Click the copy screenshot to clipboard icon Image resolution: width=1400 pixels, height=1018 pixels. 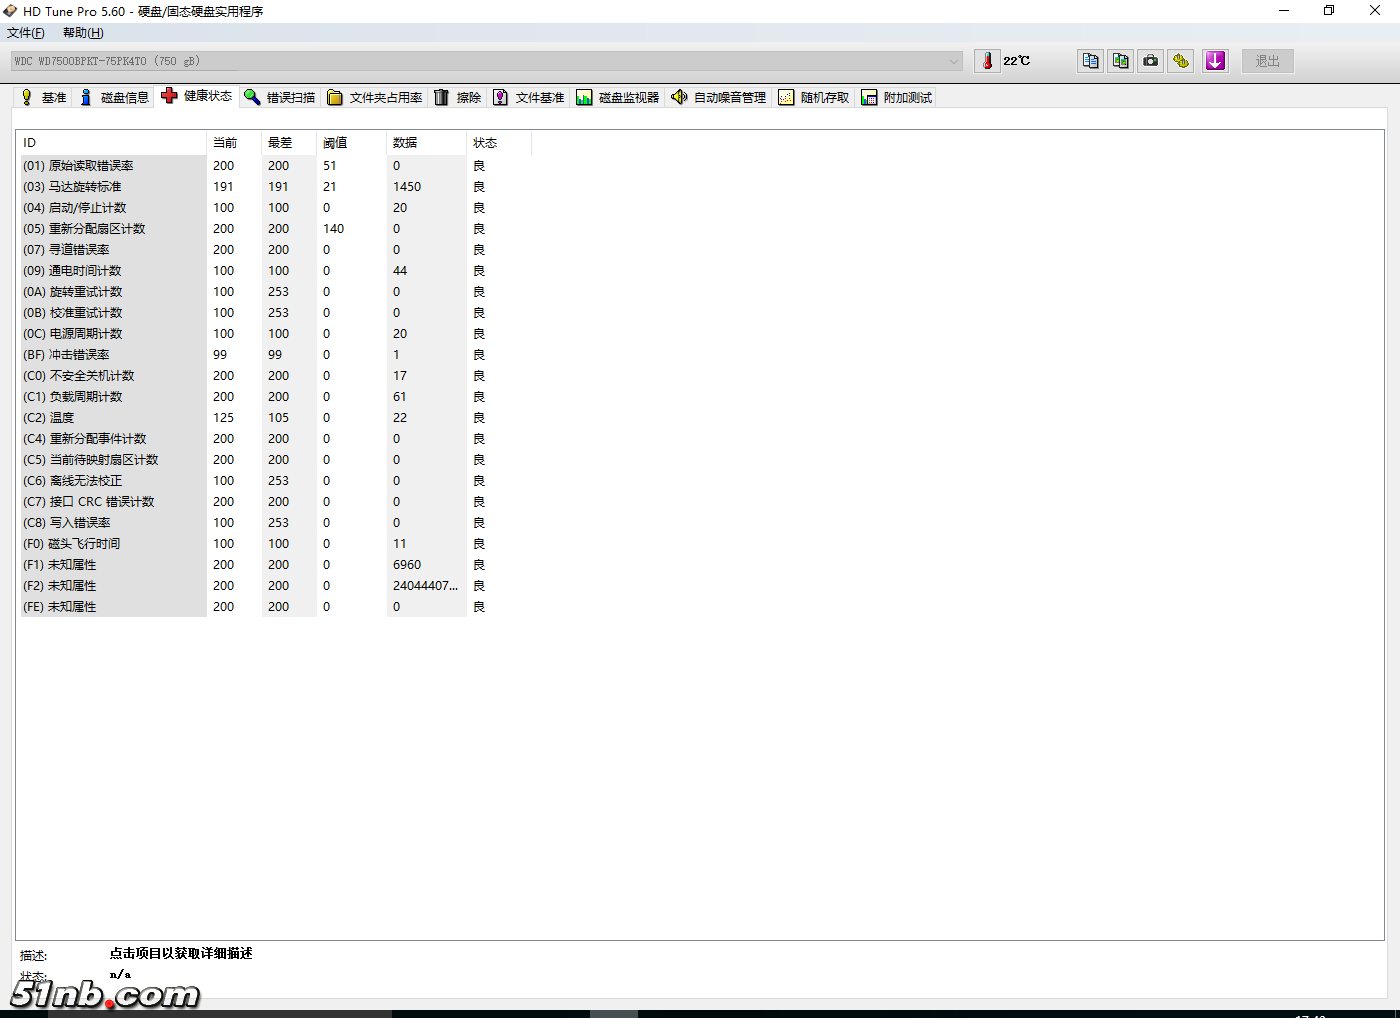1120,61
